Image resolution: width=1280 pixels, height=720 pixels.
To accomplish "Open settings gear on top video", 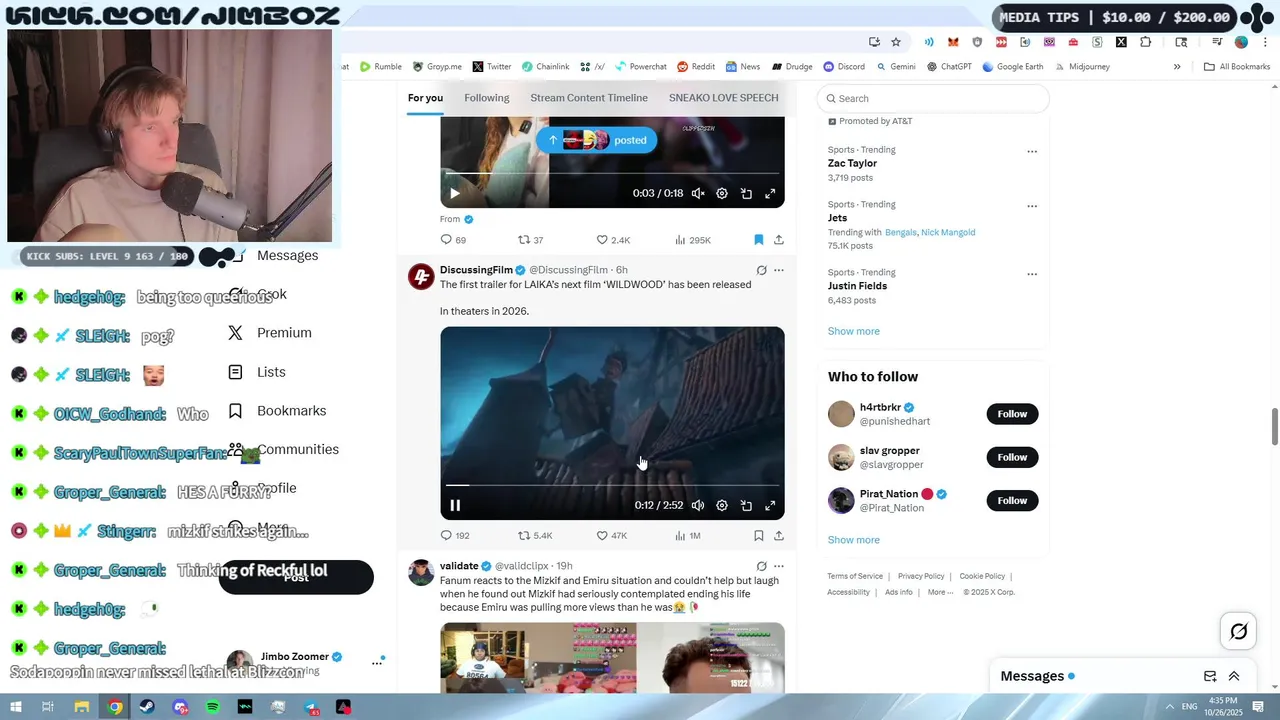I will pos(722,193).
